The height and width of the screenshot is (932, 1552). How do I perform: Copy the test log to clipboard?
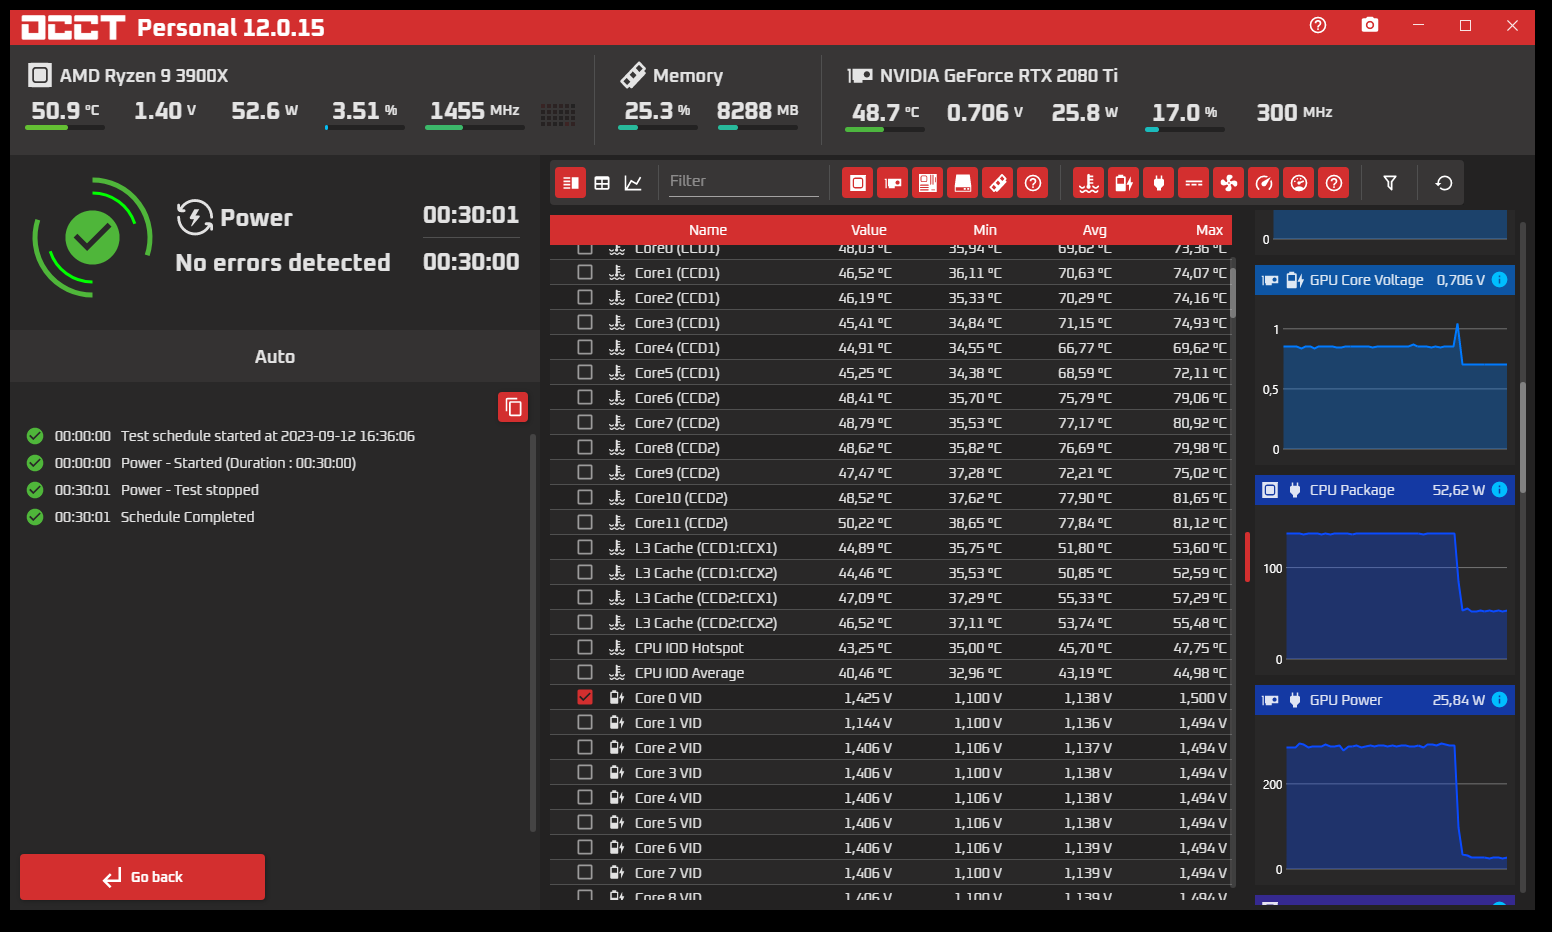point(513,407)
